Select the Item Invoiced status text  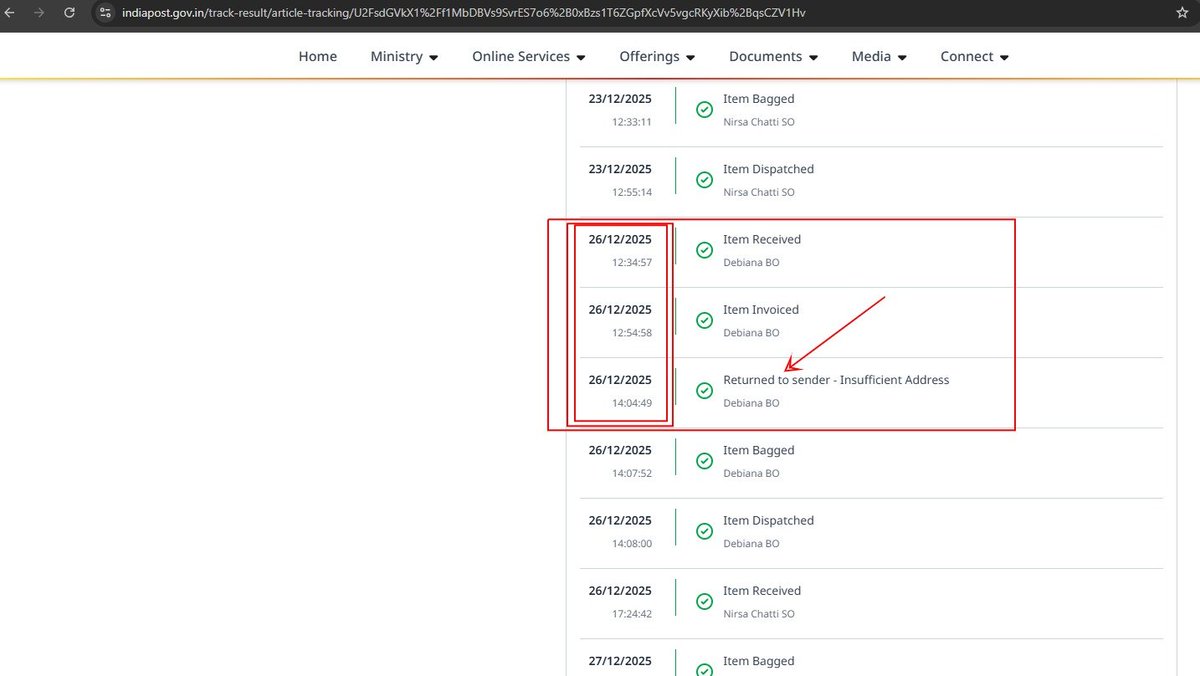[761, 310]
